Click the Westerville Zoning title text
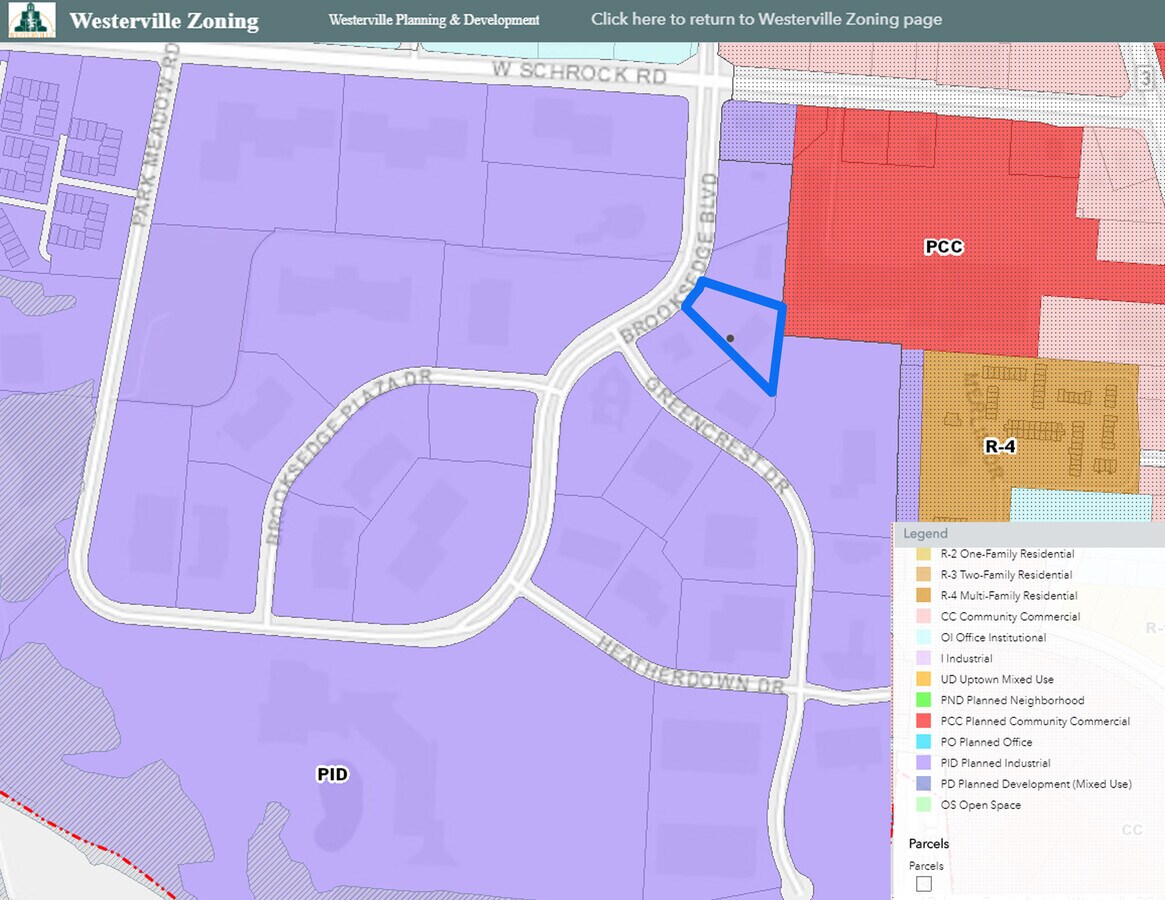Viewport: 1165px width, 900px height. pos(164,21)
